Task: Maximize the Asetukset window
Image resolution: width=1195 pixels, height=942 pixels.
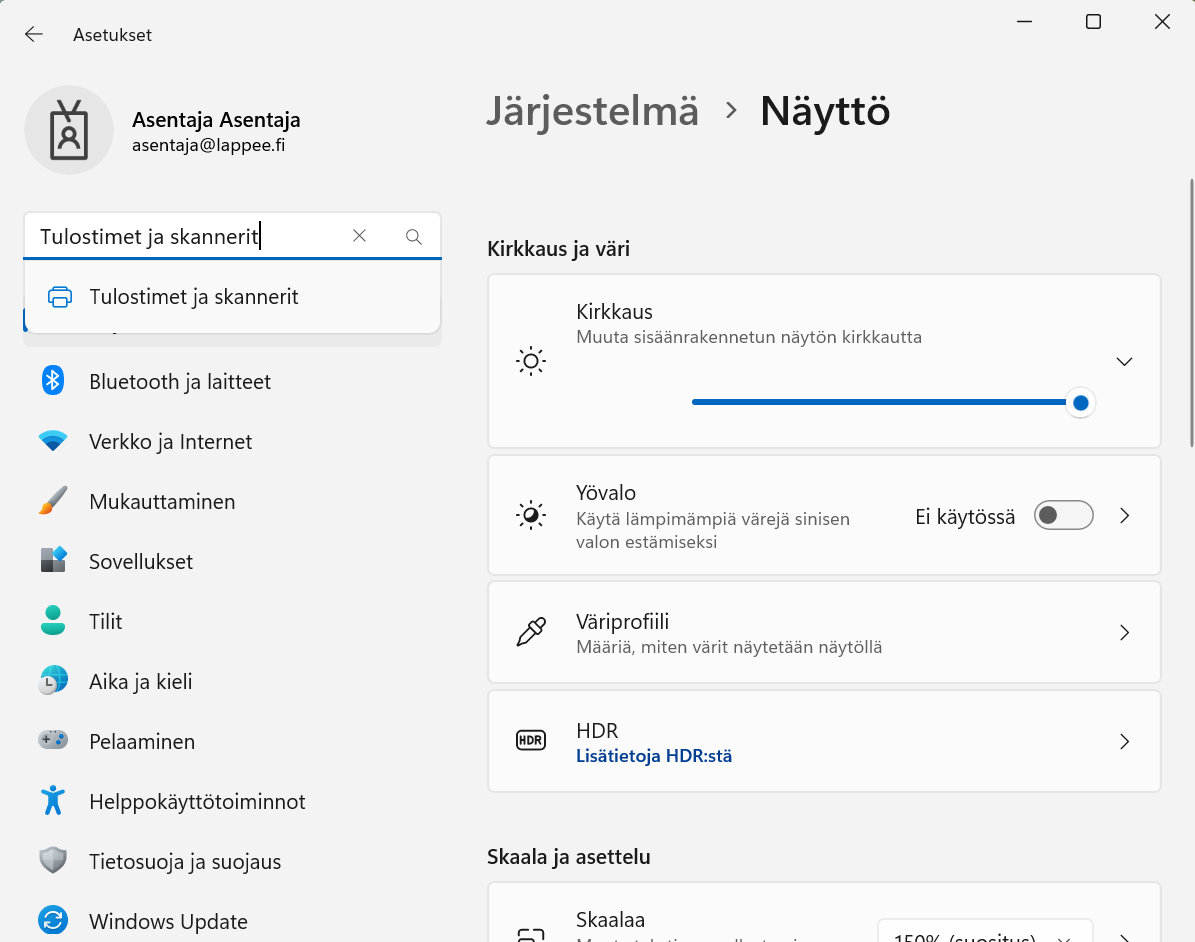Action: 1093,21
